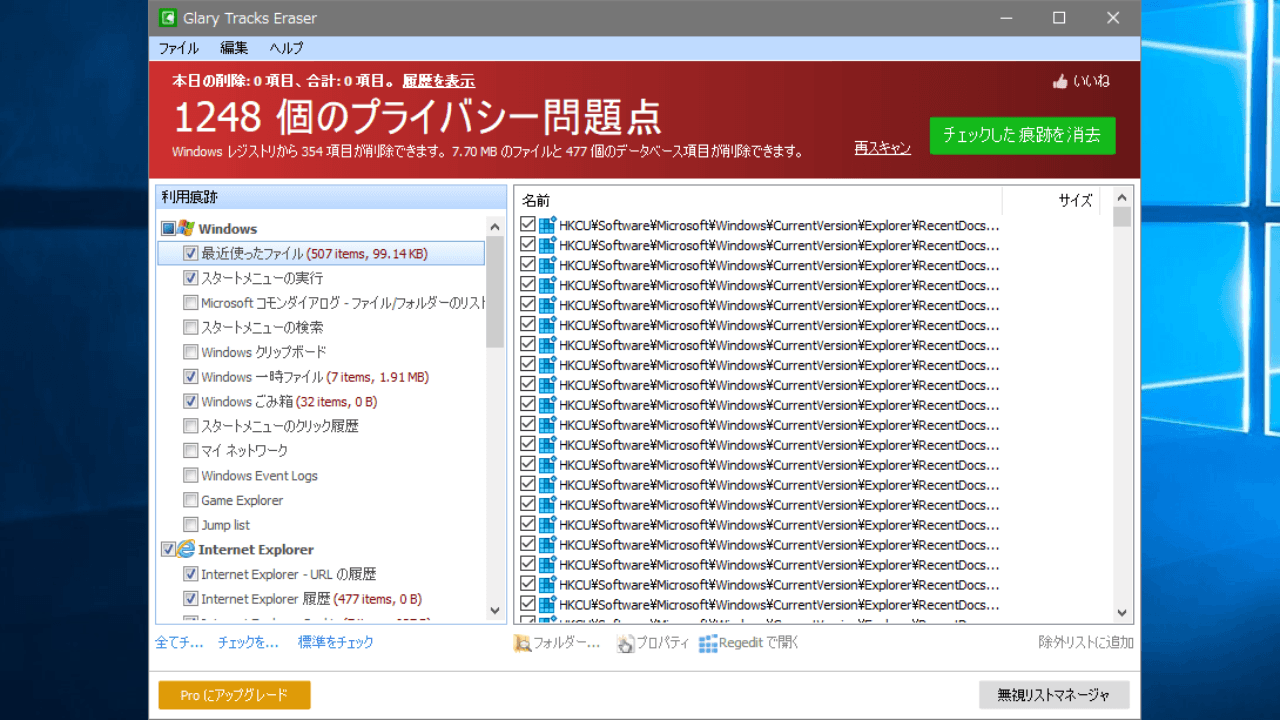This screenshot has width=1280, height=720.
Task: Uncheck Windows 一時ファイル checkbox
Action: click(191, 377)
